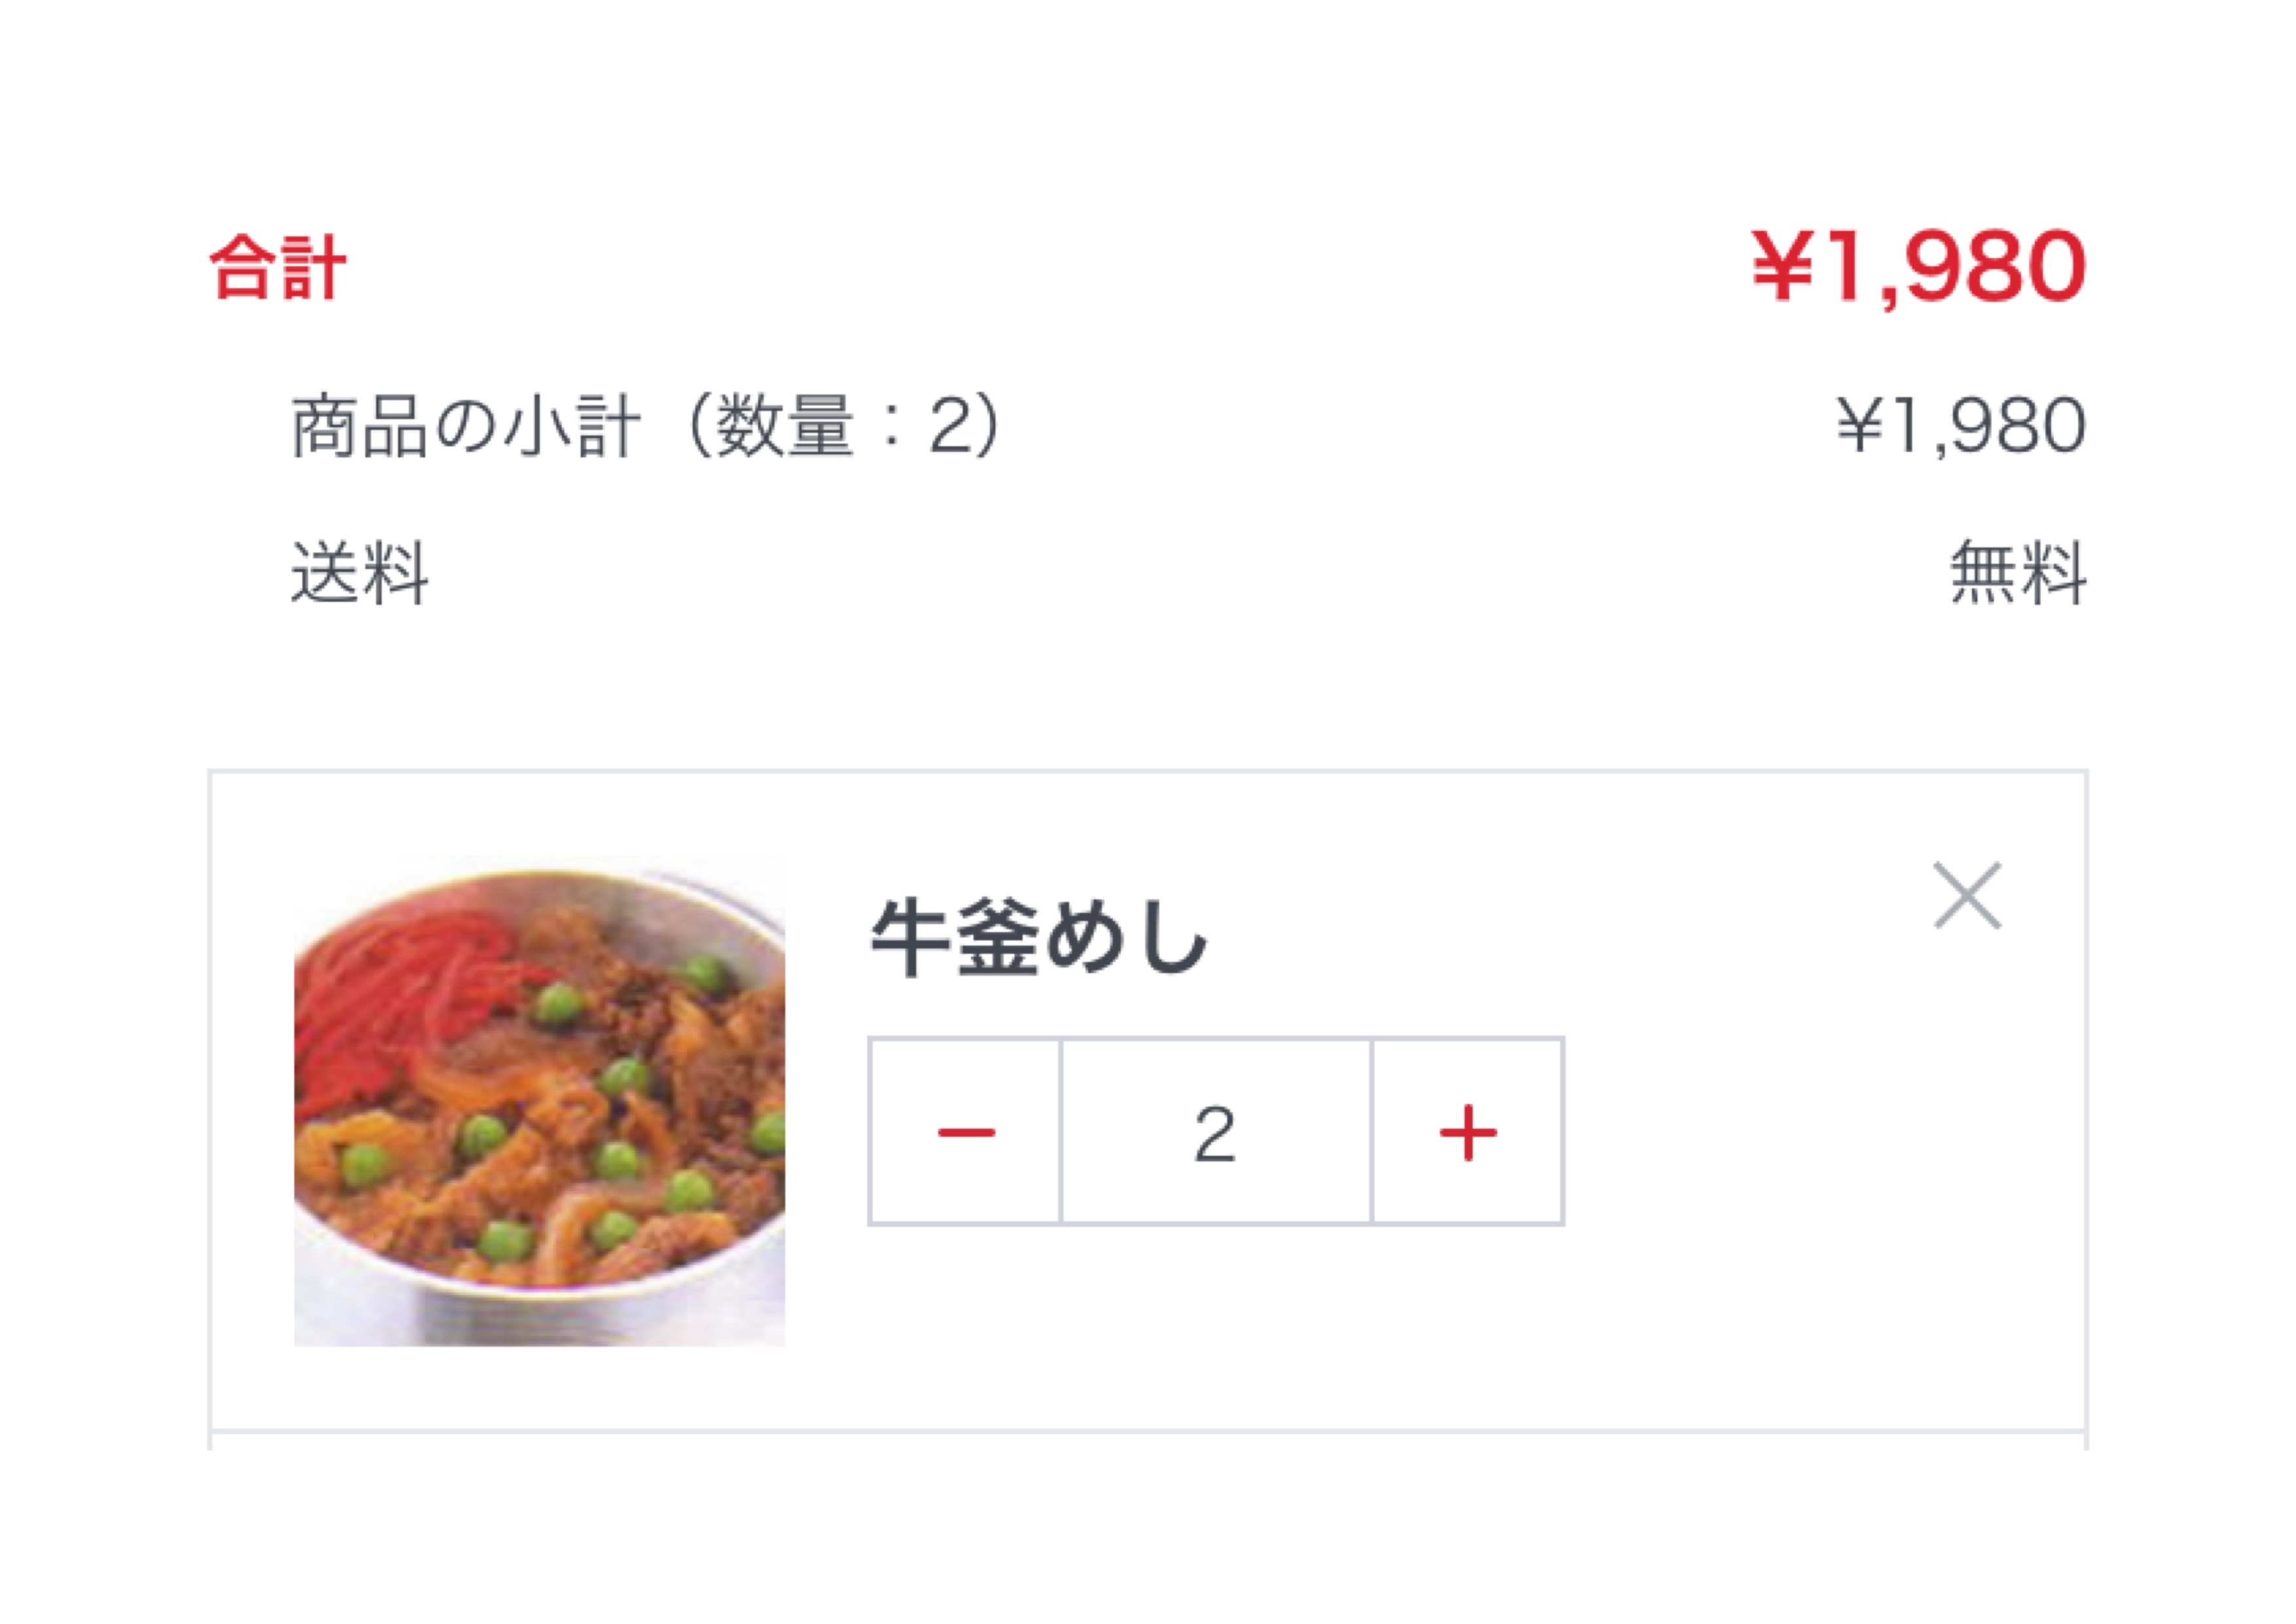Screen dimensions: 2296x1624
Task: Click the 無料 free shipping value
Action: click(2018, 572)
